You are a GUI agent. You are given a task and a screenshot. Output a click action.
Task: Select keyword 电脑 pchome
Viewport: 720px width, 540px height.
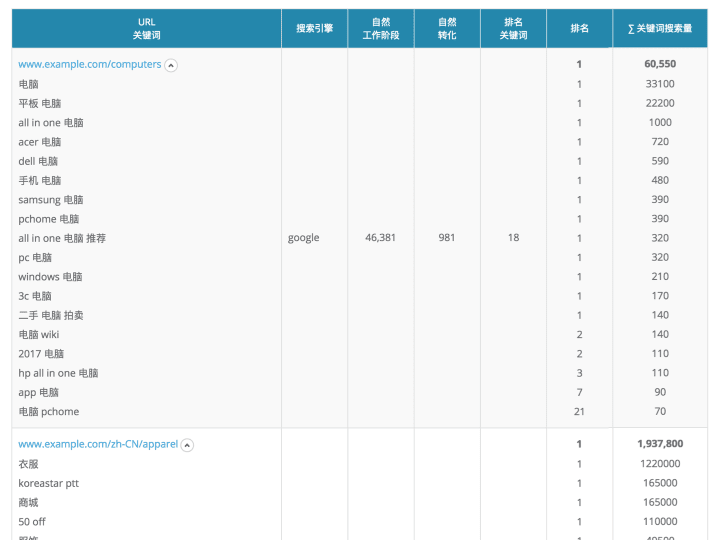(49, 412)
